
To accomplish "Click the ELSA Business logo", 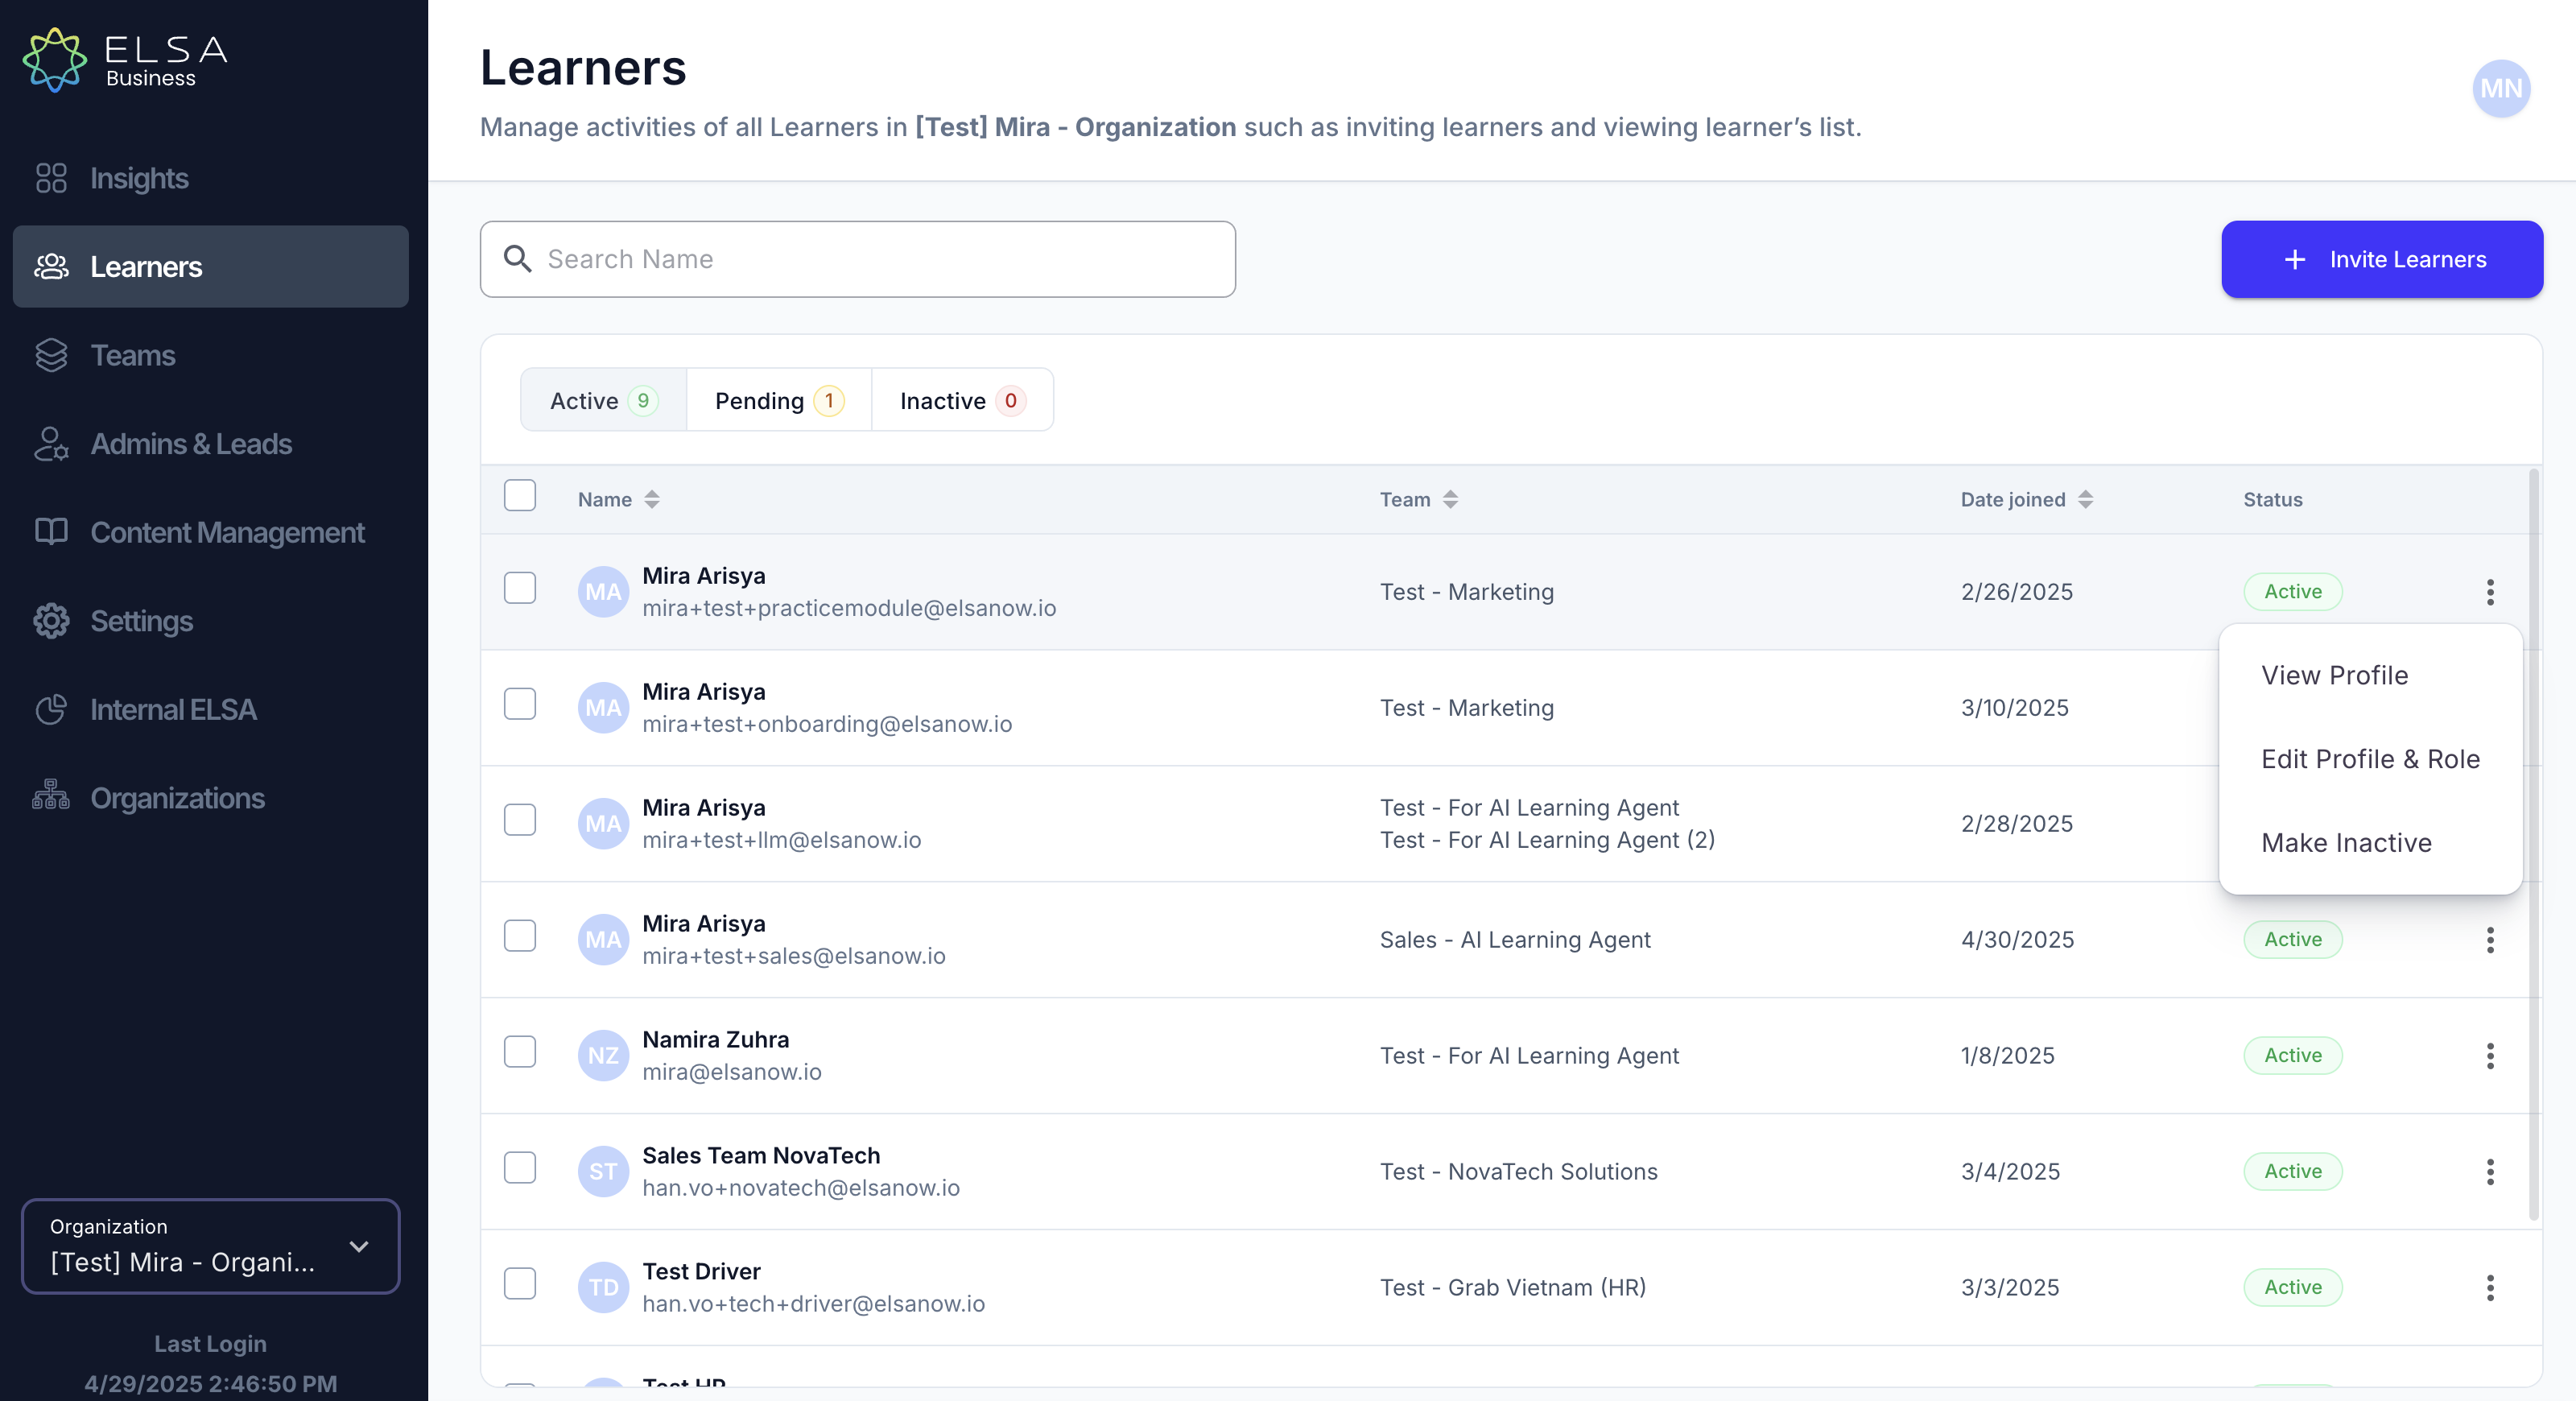I will point(126,60).
